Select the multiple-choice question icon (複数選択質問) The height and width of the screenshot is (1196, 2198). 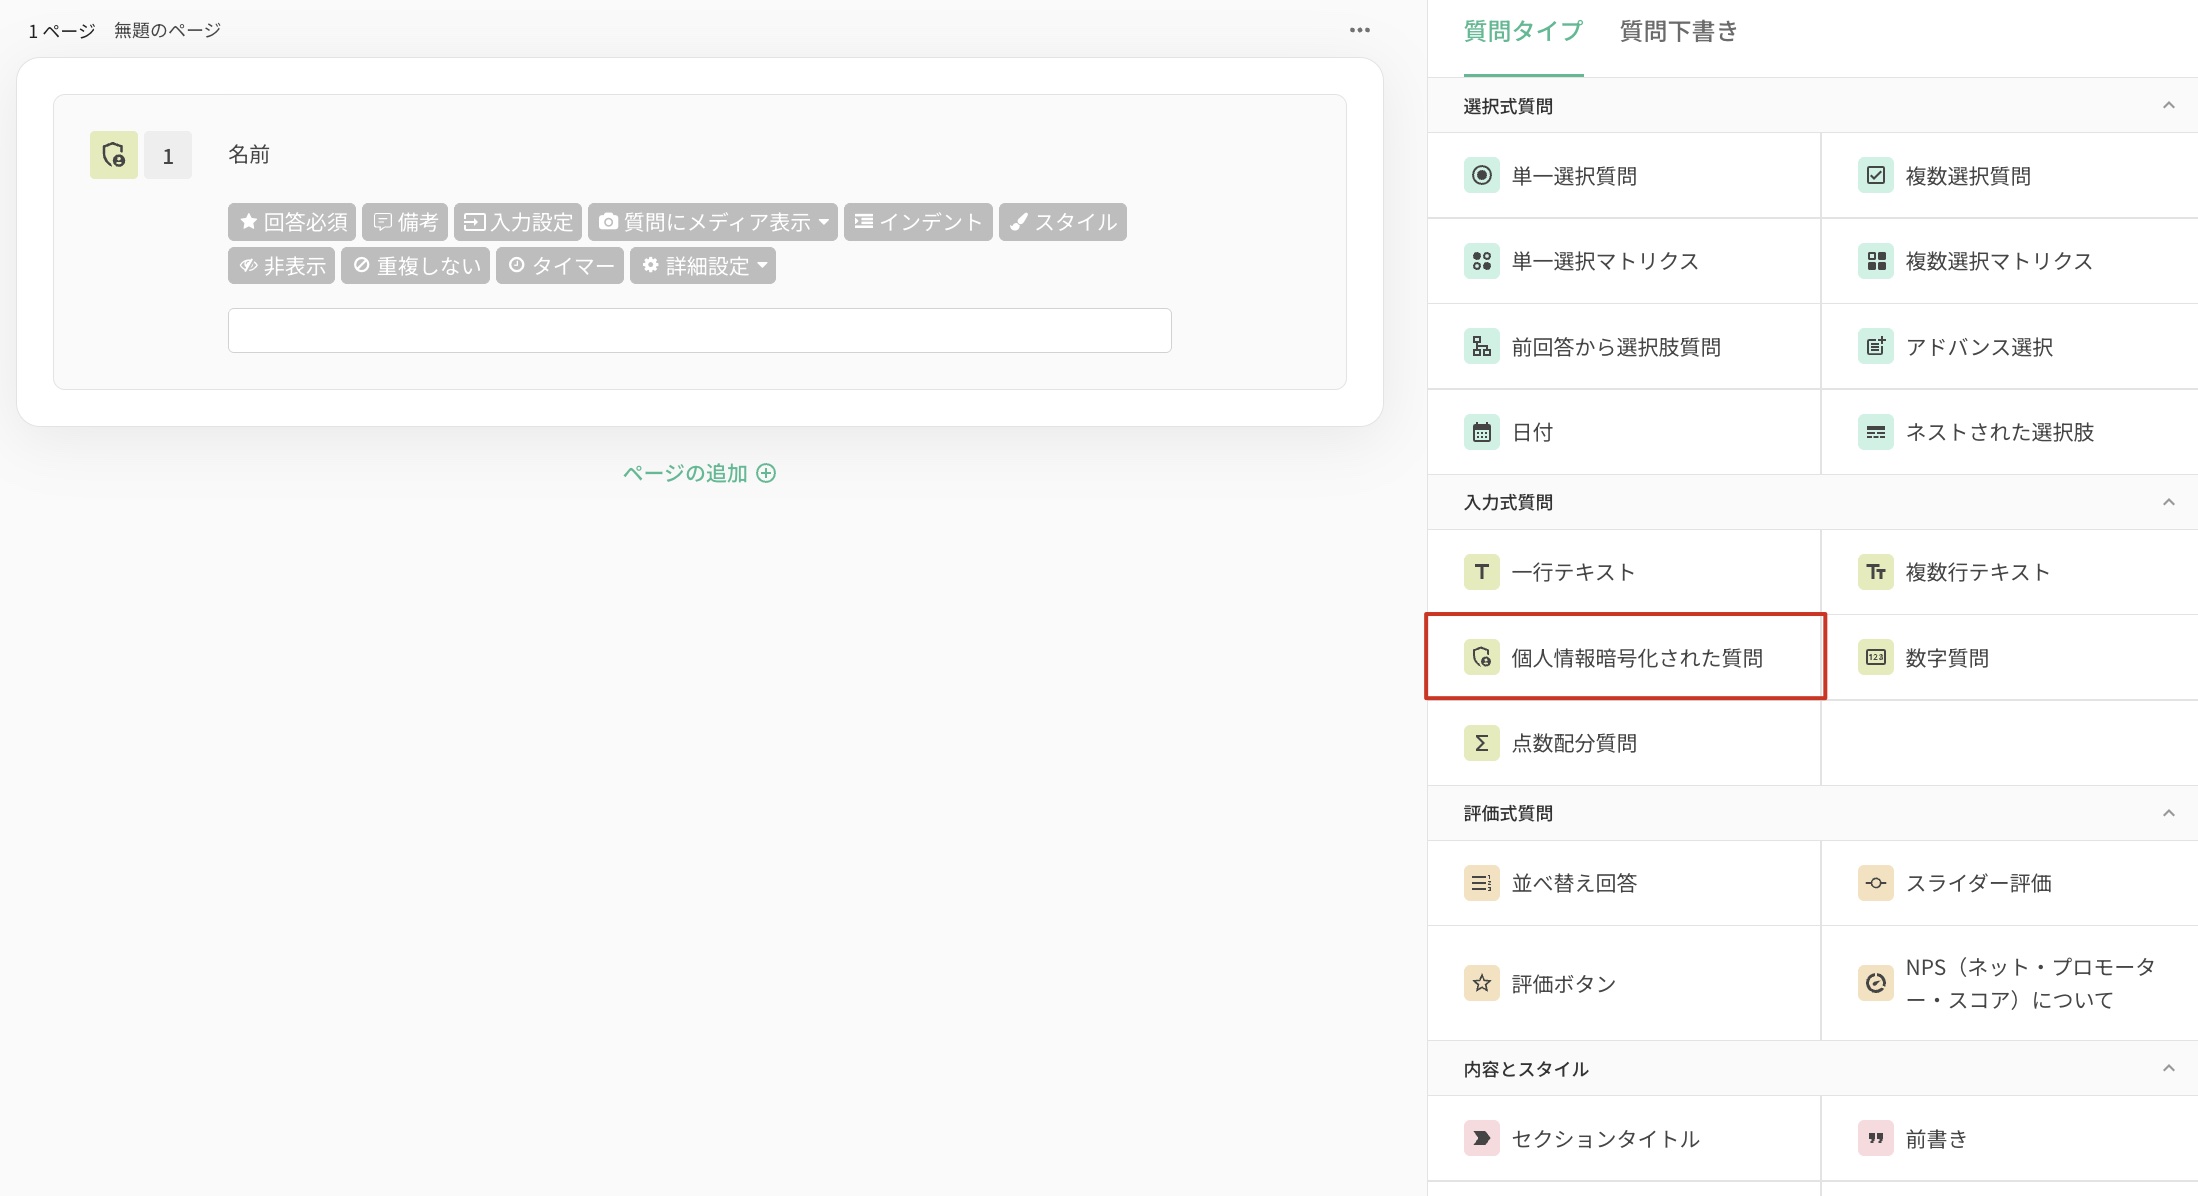click(x=1875, y=176)
